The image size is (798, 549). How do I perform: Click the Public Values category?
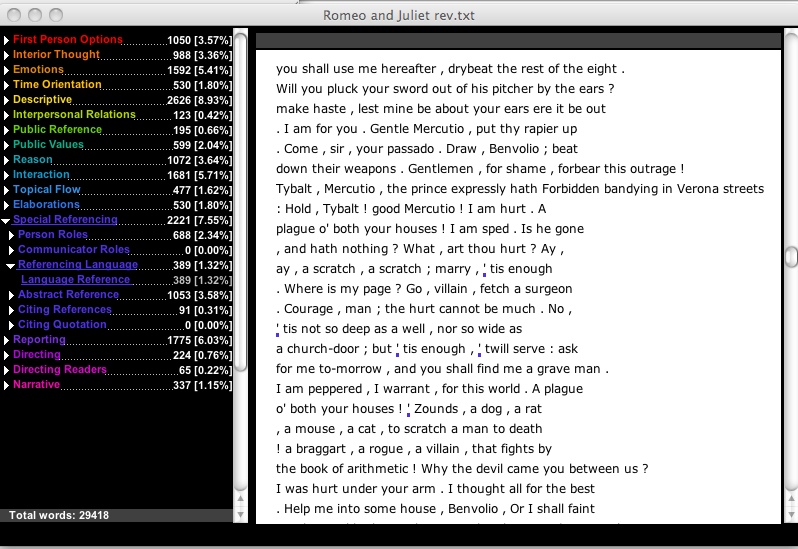[x=48, y=145]
